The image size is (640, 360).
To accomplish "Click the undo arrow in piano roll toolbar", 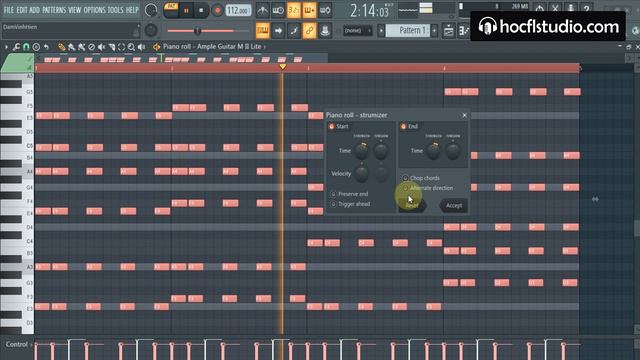I will (46, 47).
